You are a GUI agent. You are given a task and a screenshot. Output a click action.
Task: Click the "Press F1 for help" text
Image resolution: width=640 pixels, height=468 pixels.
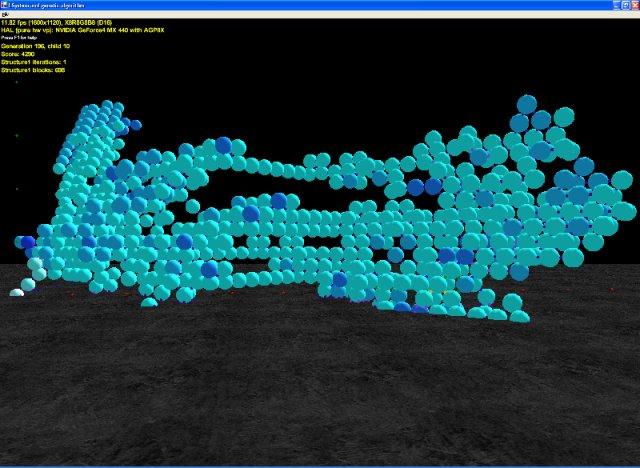coord(21,38)
